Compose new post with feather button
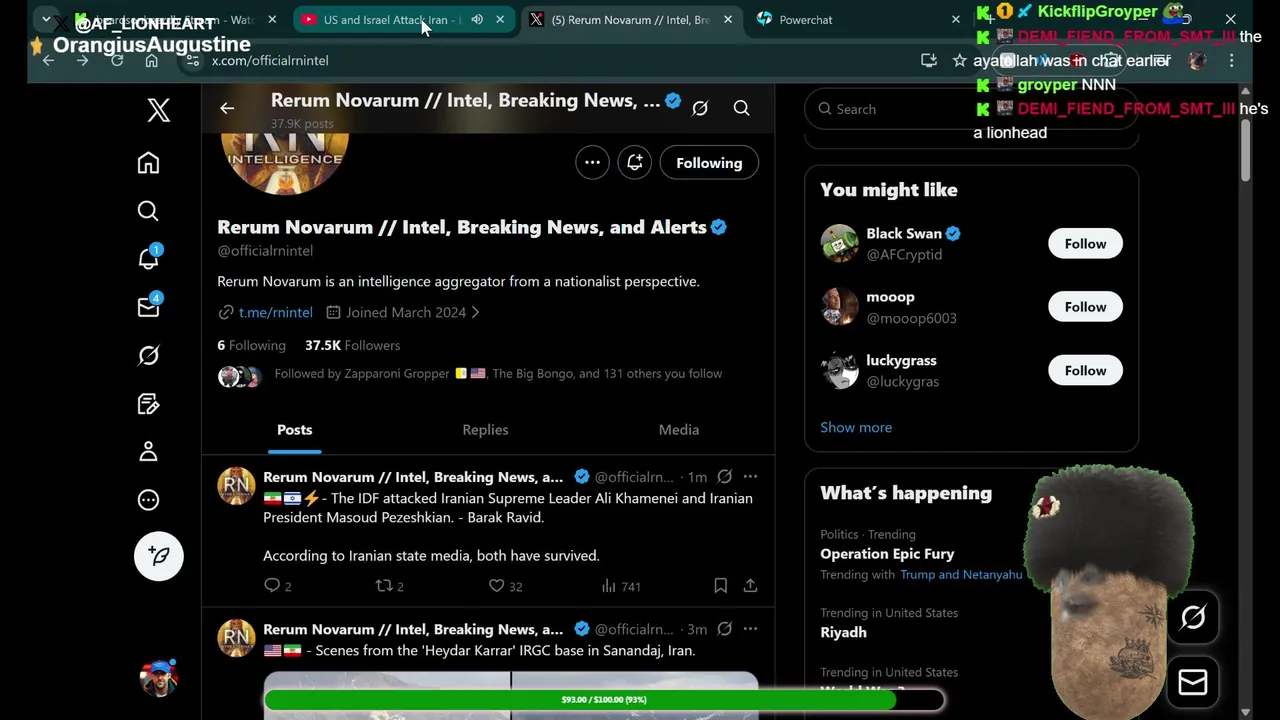Viewport: 1280px width, 720px height. (159, 556)
